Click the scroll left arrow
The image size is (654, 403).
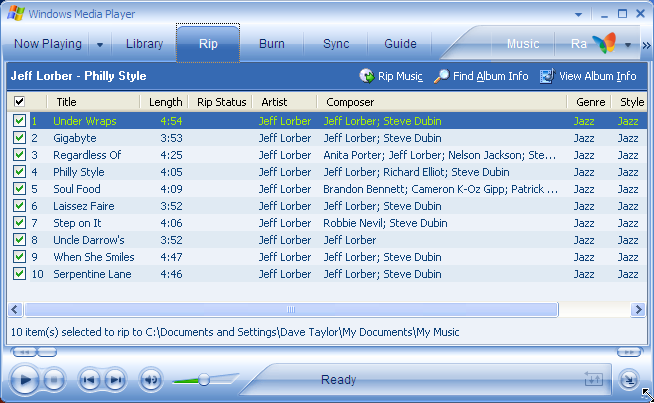tap(15, 310)
